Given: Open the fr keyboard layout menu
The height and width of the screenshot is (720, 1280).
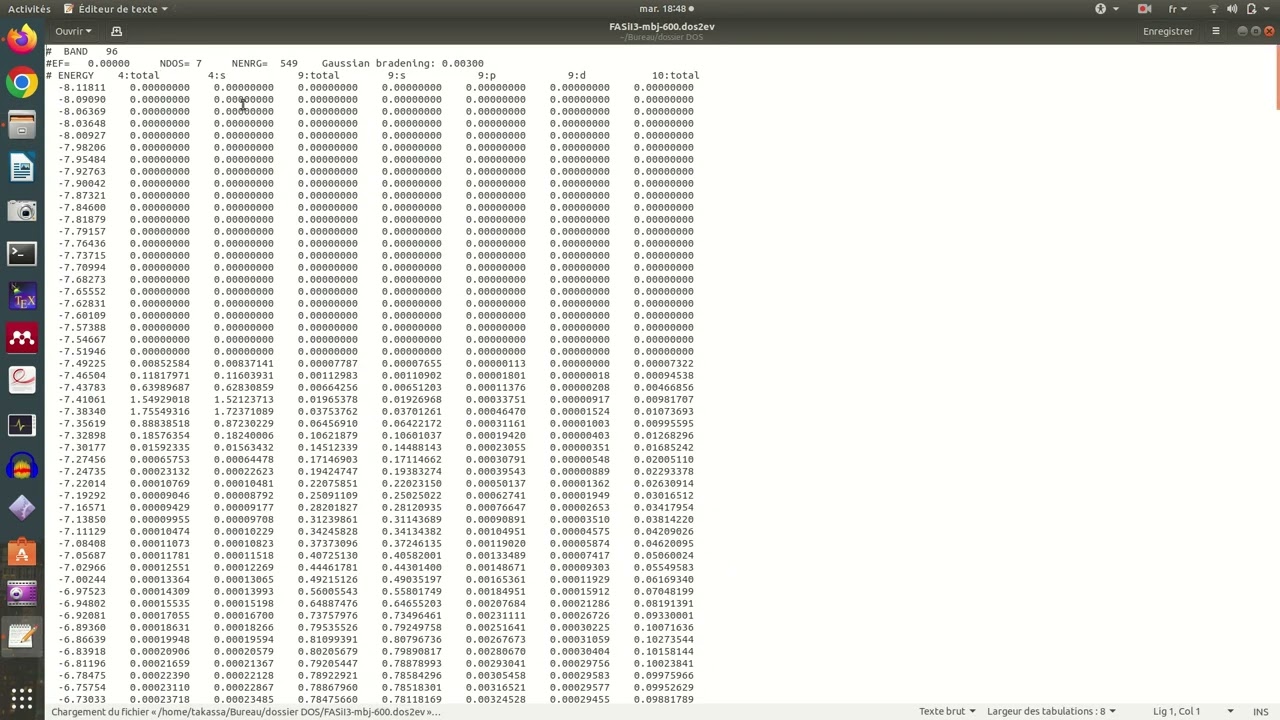Looking at the screenshot, I should pos(1178,9).
